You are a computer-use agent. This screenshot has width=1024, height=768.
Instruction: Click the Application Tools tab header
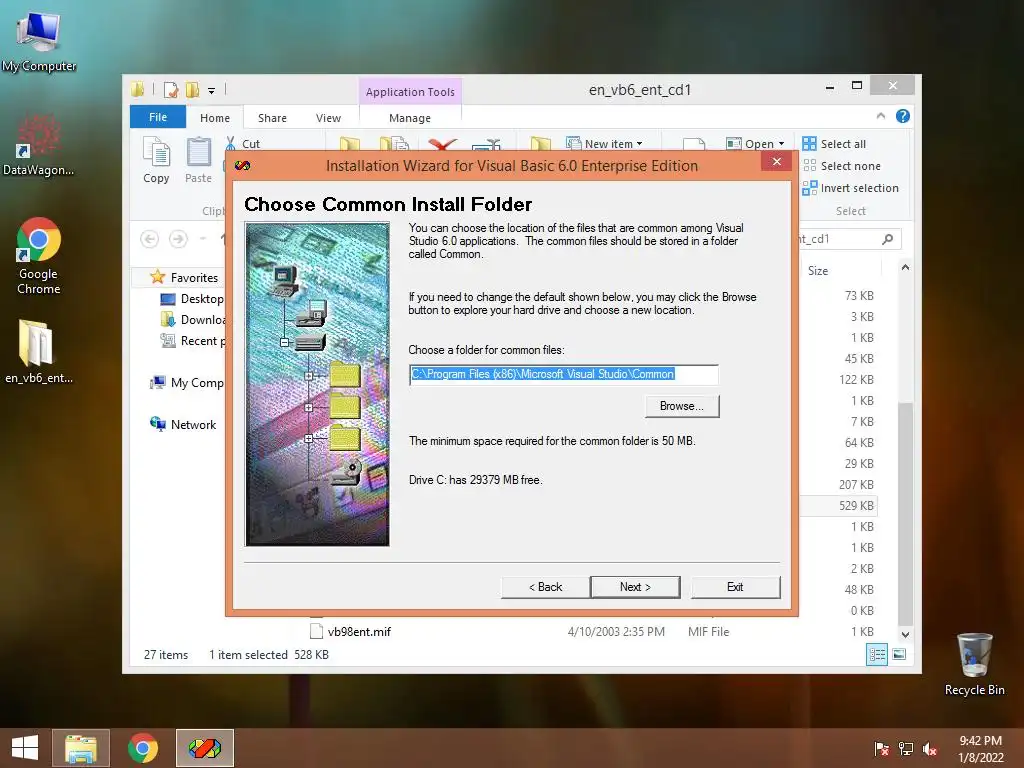coord(410,92)
